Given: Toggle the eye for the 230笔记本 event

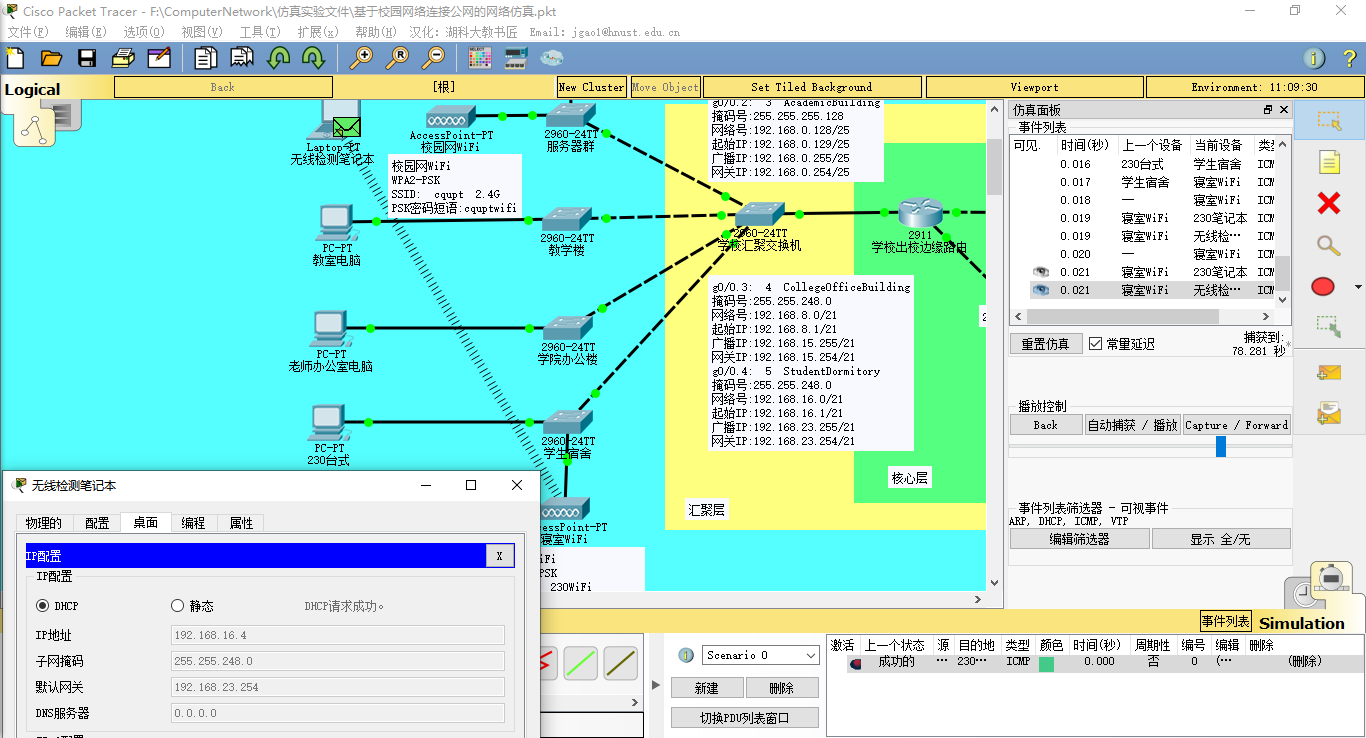Looking at the screenshot, I should [1041, 272].
